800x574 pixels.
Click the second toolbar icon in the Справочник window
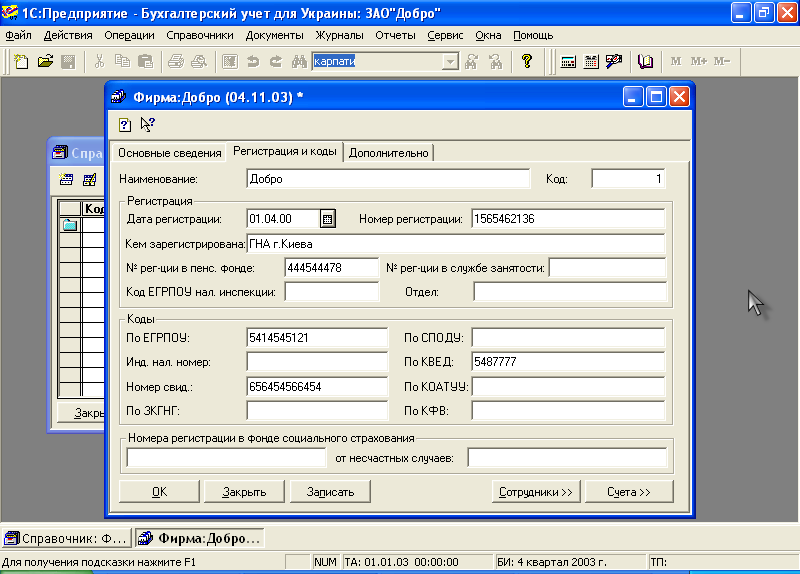pyautogui.click(x=90, y=179)
